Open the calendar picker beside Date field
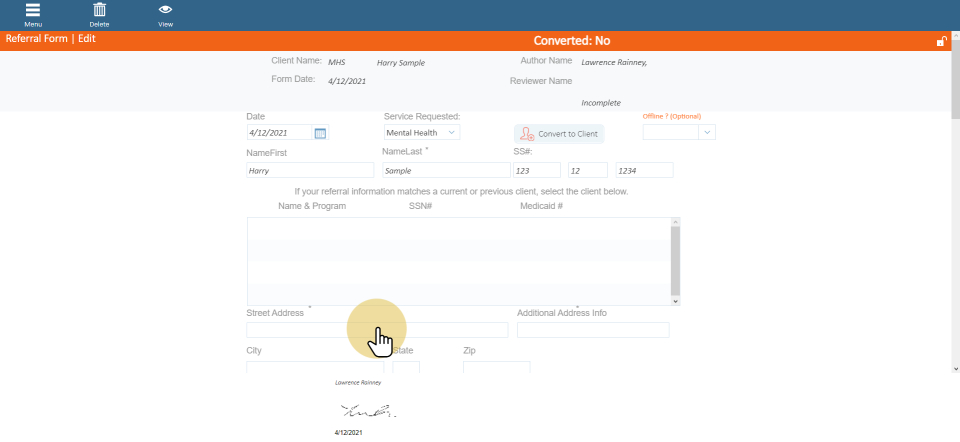 [320, 133]
